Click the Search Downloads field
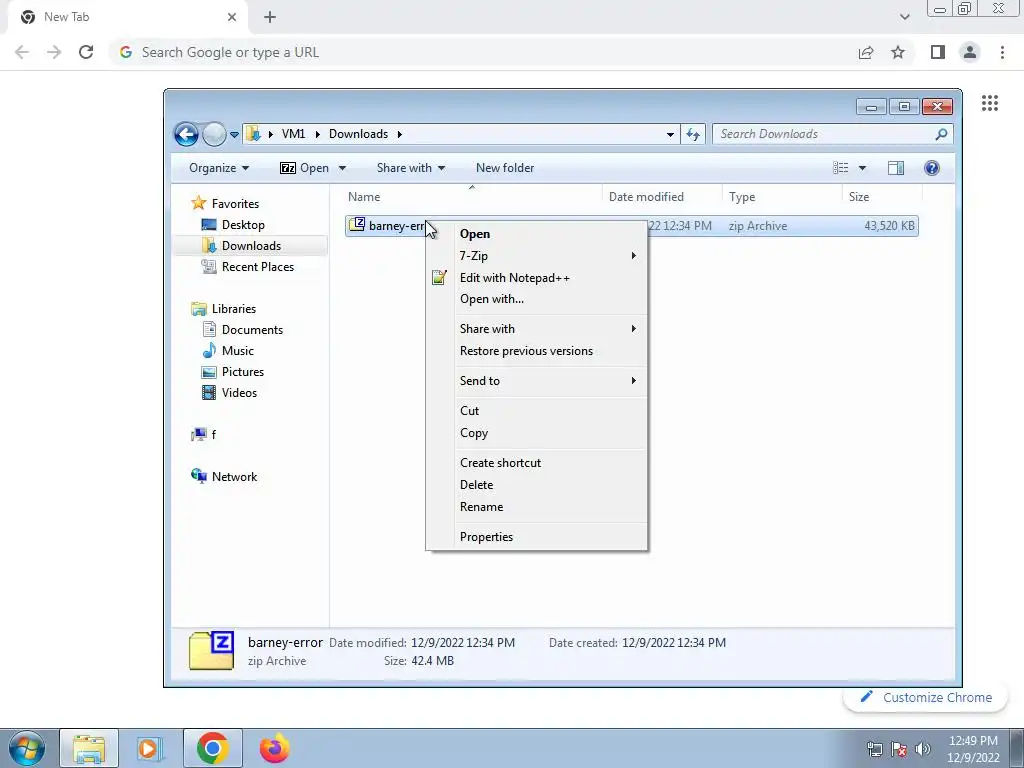1024x768 pixels. pyautogui.click(x=833, y=134)
